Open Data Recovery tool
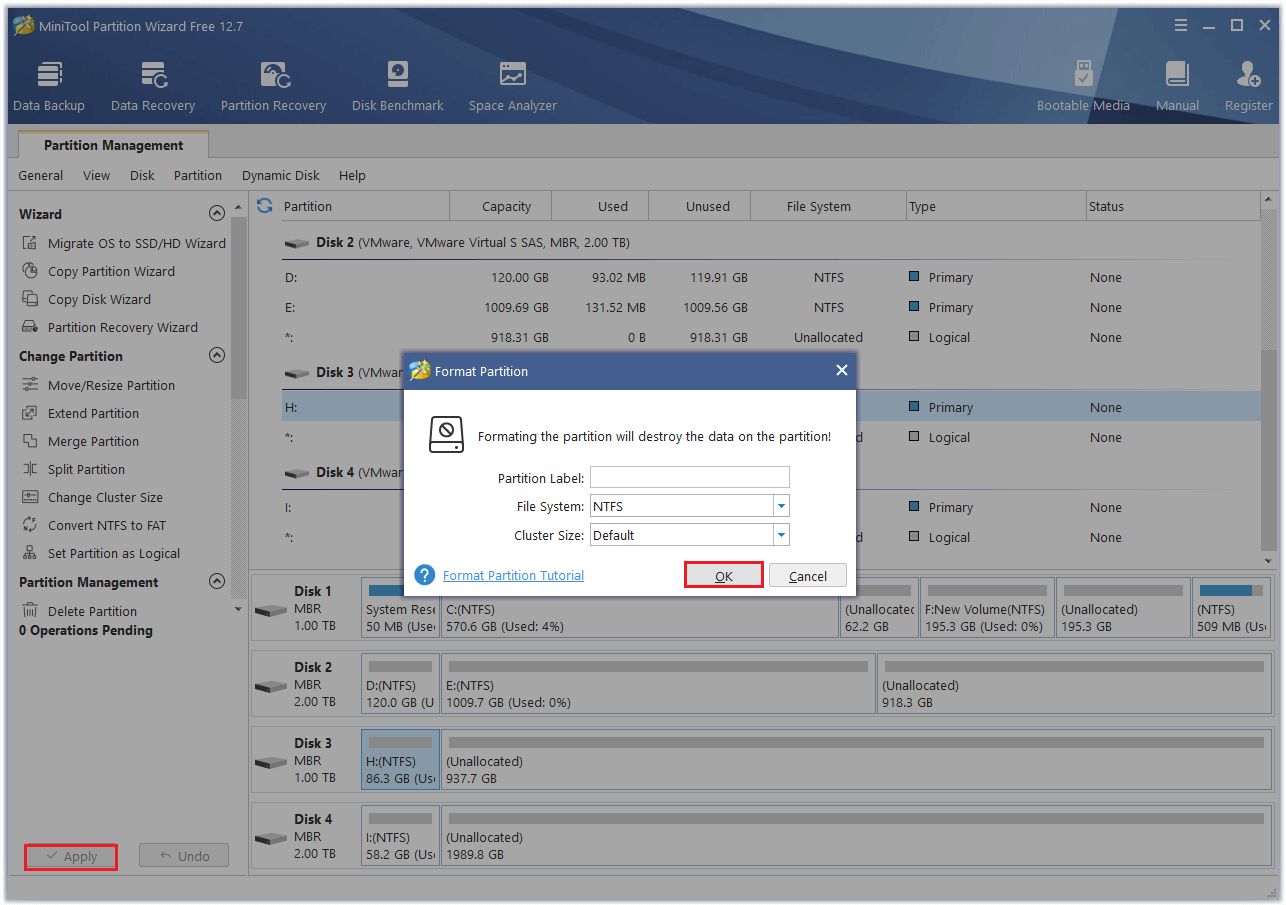This screenshot has height=905, width=1286. (153, 86)
